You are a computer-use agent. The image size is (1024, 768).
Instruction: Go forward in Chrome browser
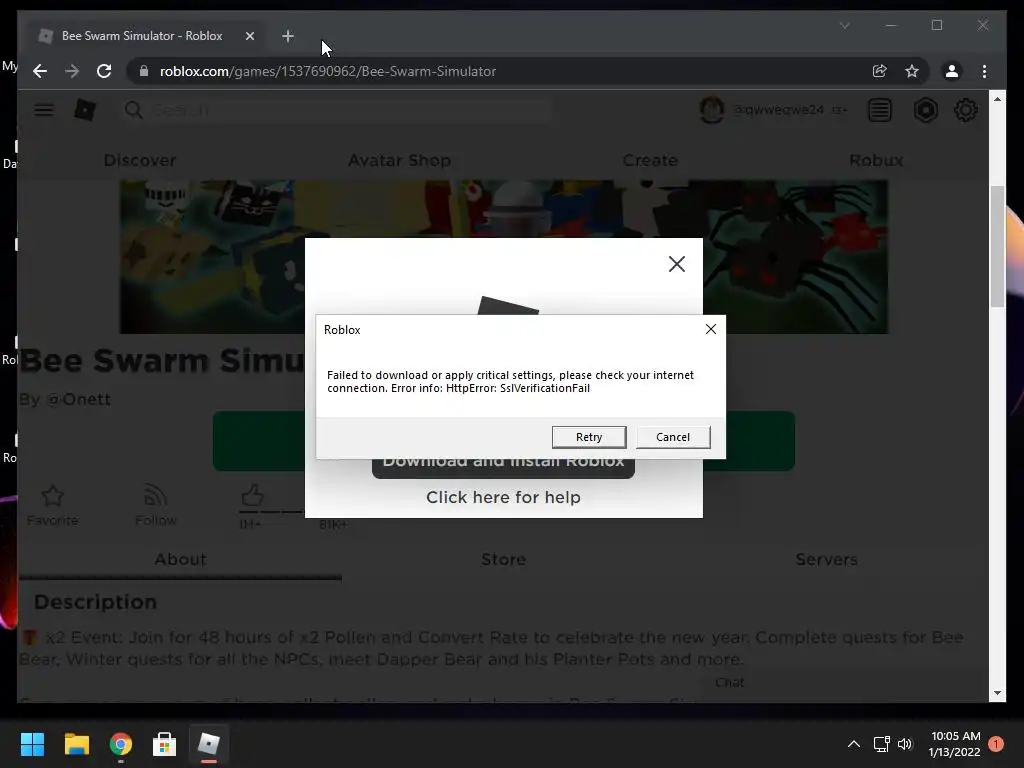coord(72,71)
